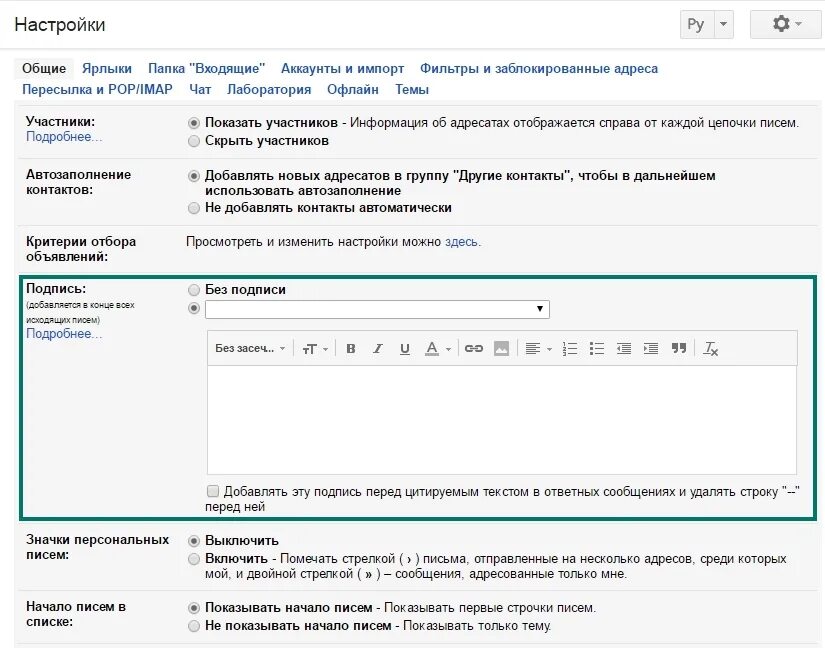Open the settings gear menu
This screenshot has height=648, width=825.
tap(786, 24)
